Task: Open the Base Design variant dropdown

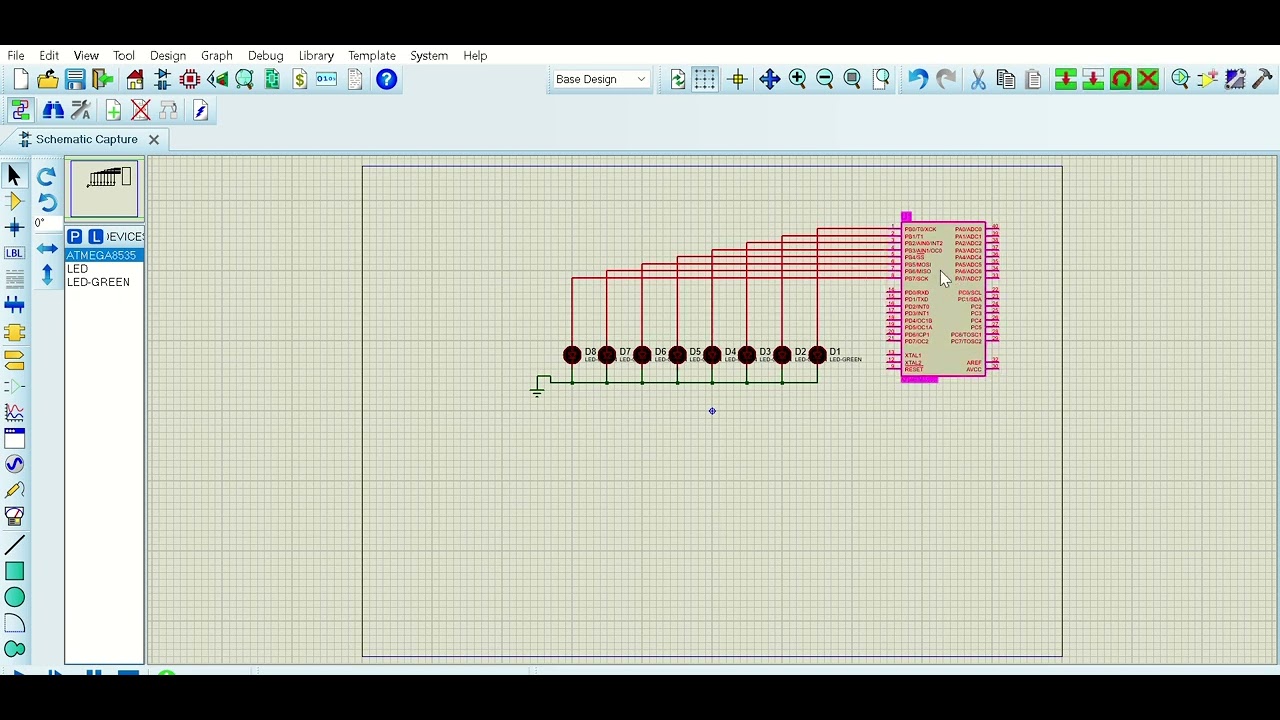Action: (601, 80)
